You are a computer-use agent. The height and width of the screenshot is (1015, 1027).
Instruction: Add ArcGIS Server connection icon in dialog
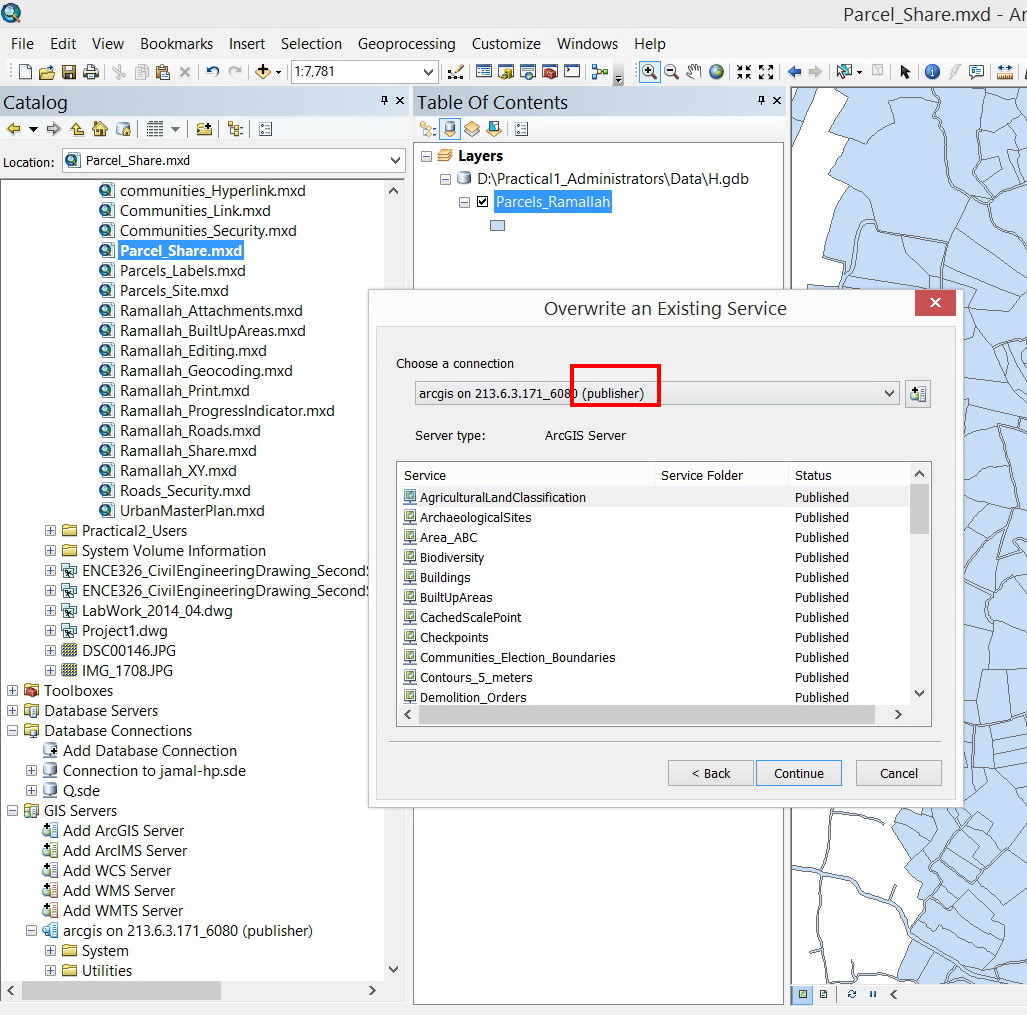click(918, 394)
